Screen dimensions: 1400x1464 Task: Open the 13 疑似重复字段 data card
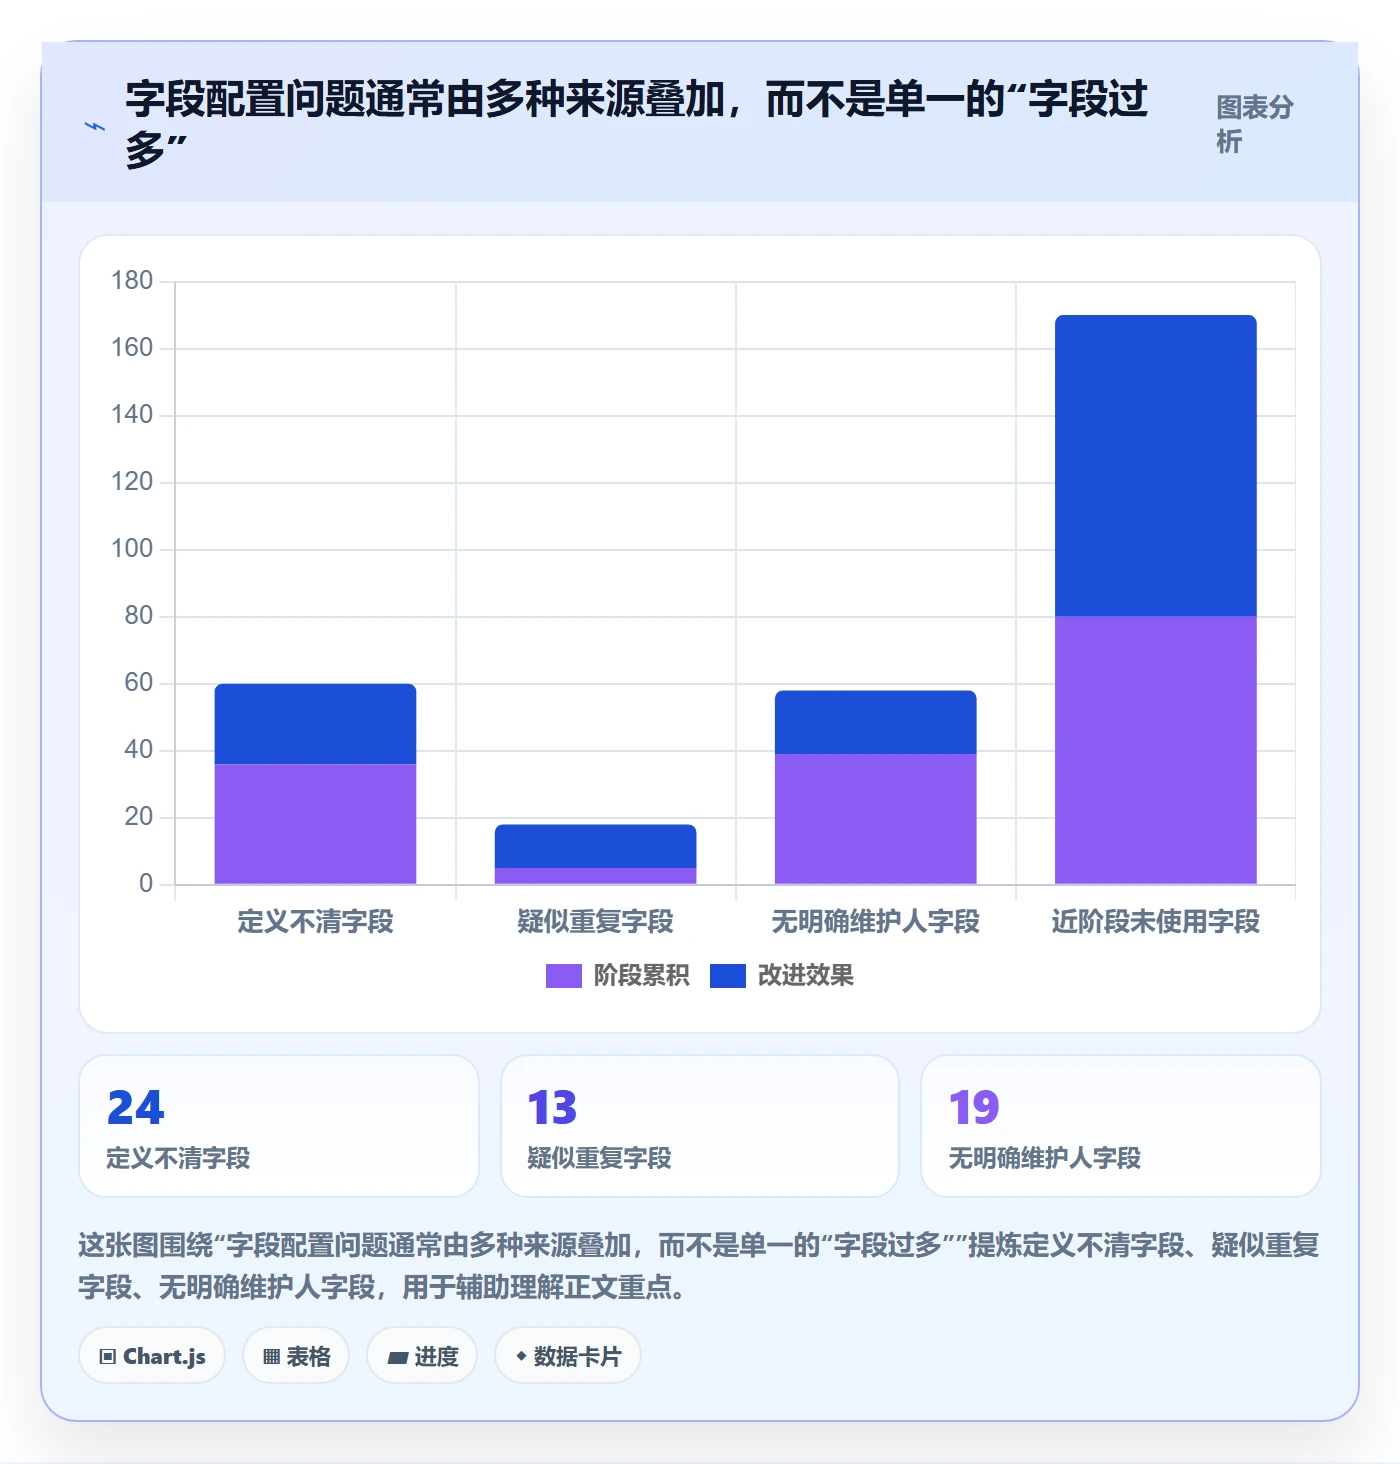(x=700, y=1126)
